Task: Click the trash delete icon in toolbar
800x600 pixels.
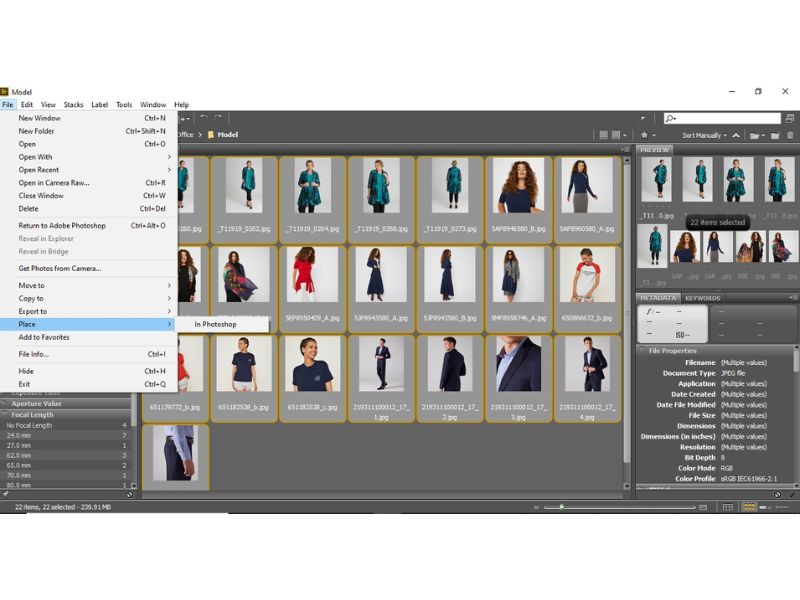Action: (790, 135)
